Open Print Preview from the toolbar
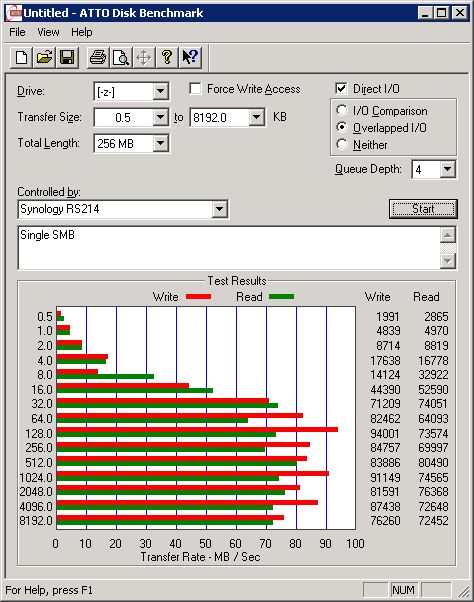Viewport: 474px width, 602px height. [x=121, y=58]
